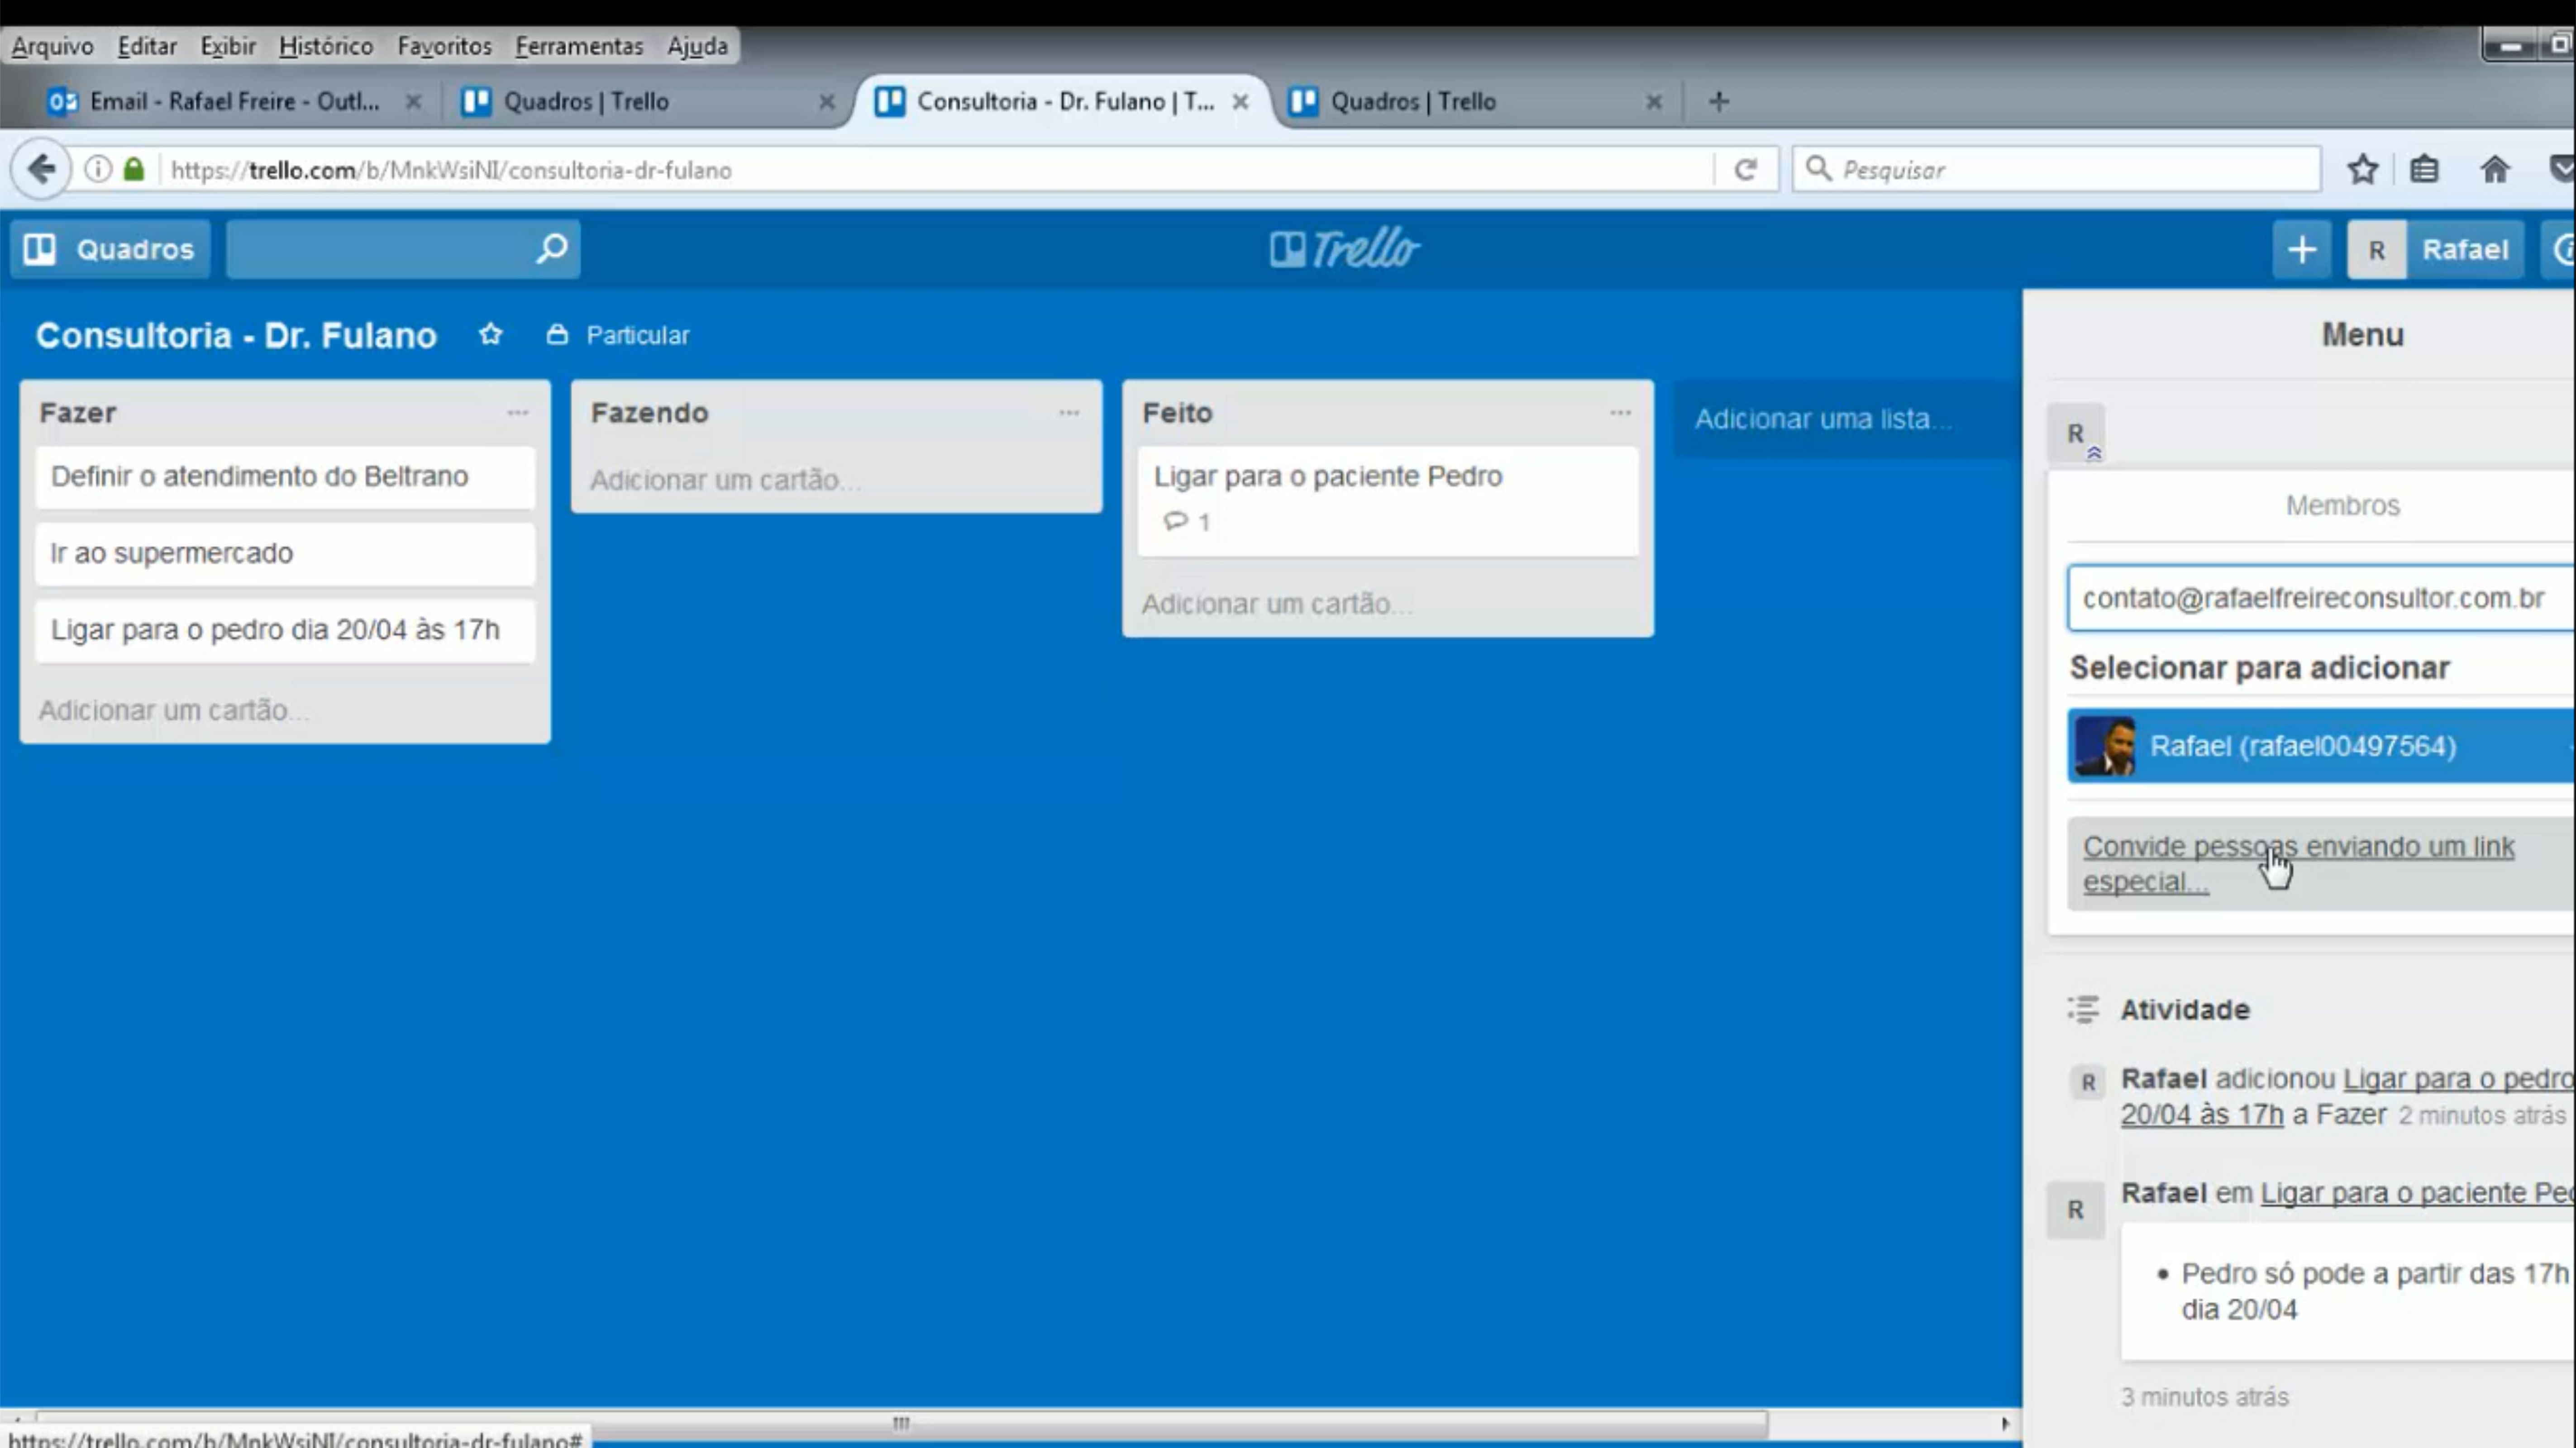Switch to last Quadros | Trello tab

point(1470,101)
